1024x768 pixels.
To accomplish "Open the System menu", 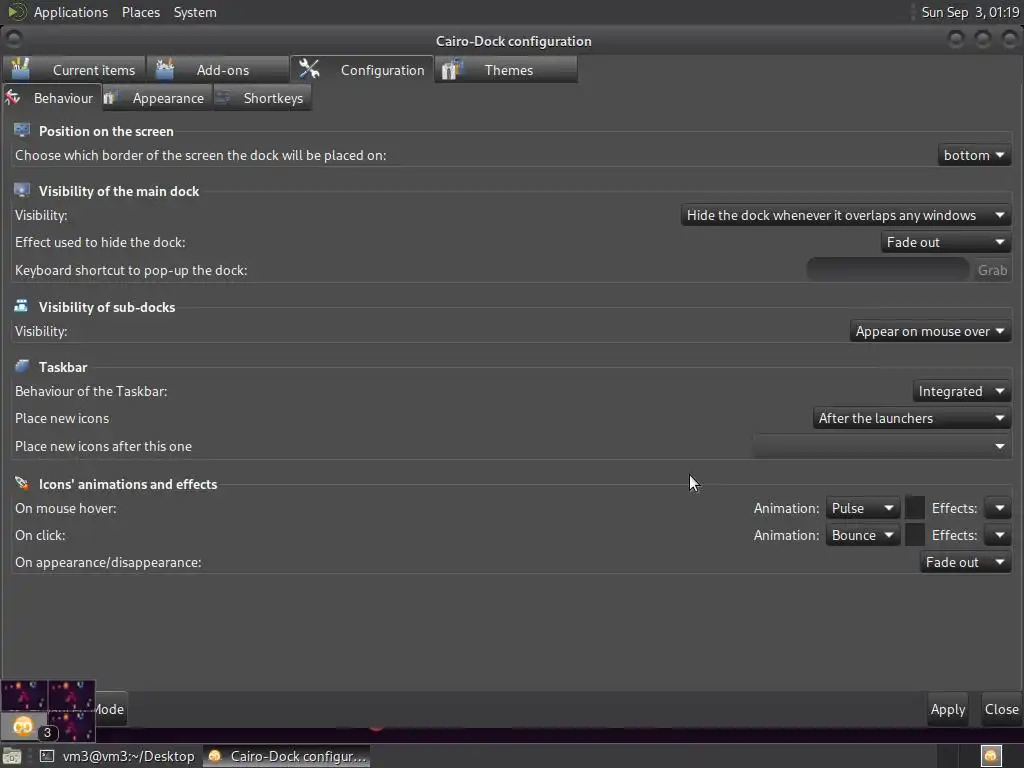I will 195,12.
